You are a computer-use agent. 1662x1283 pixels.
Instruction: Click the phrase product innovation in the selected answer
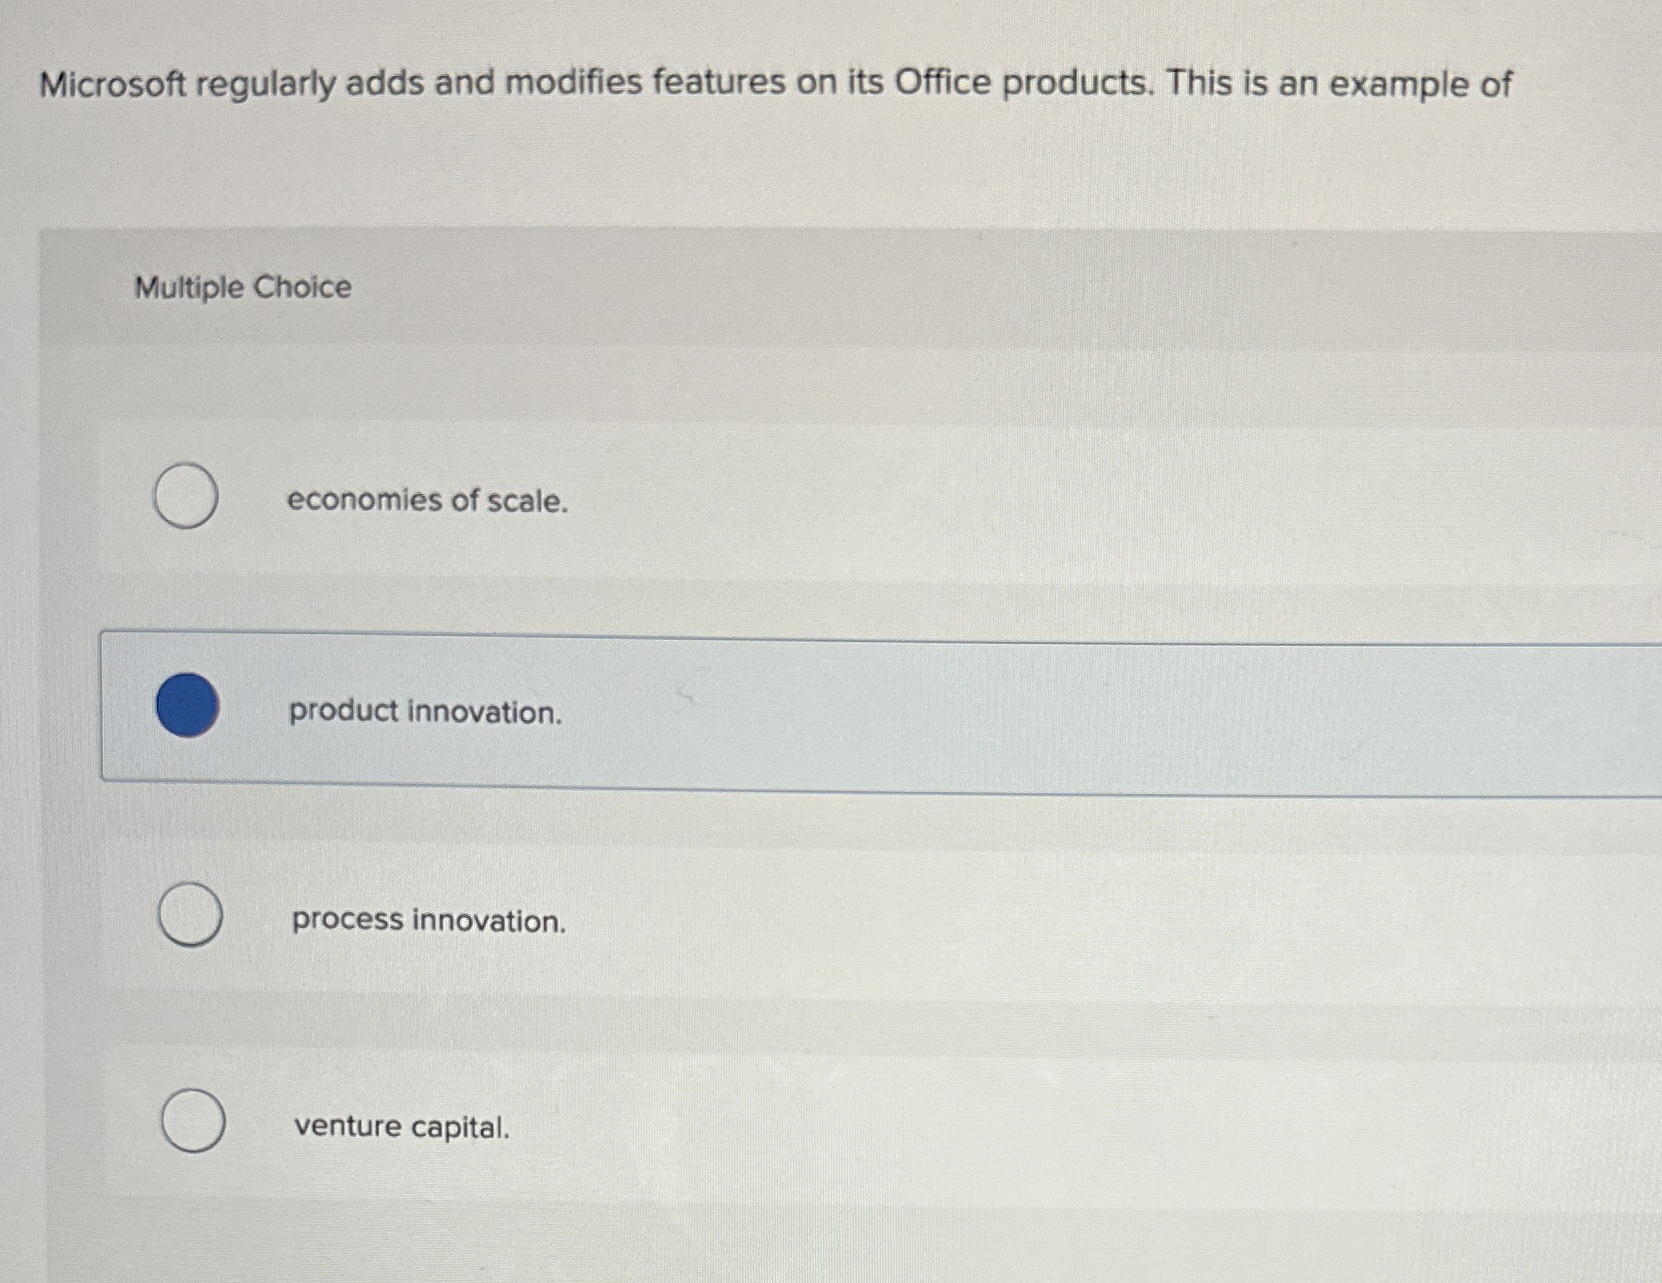423,712
